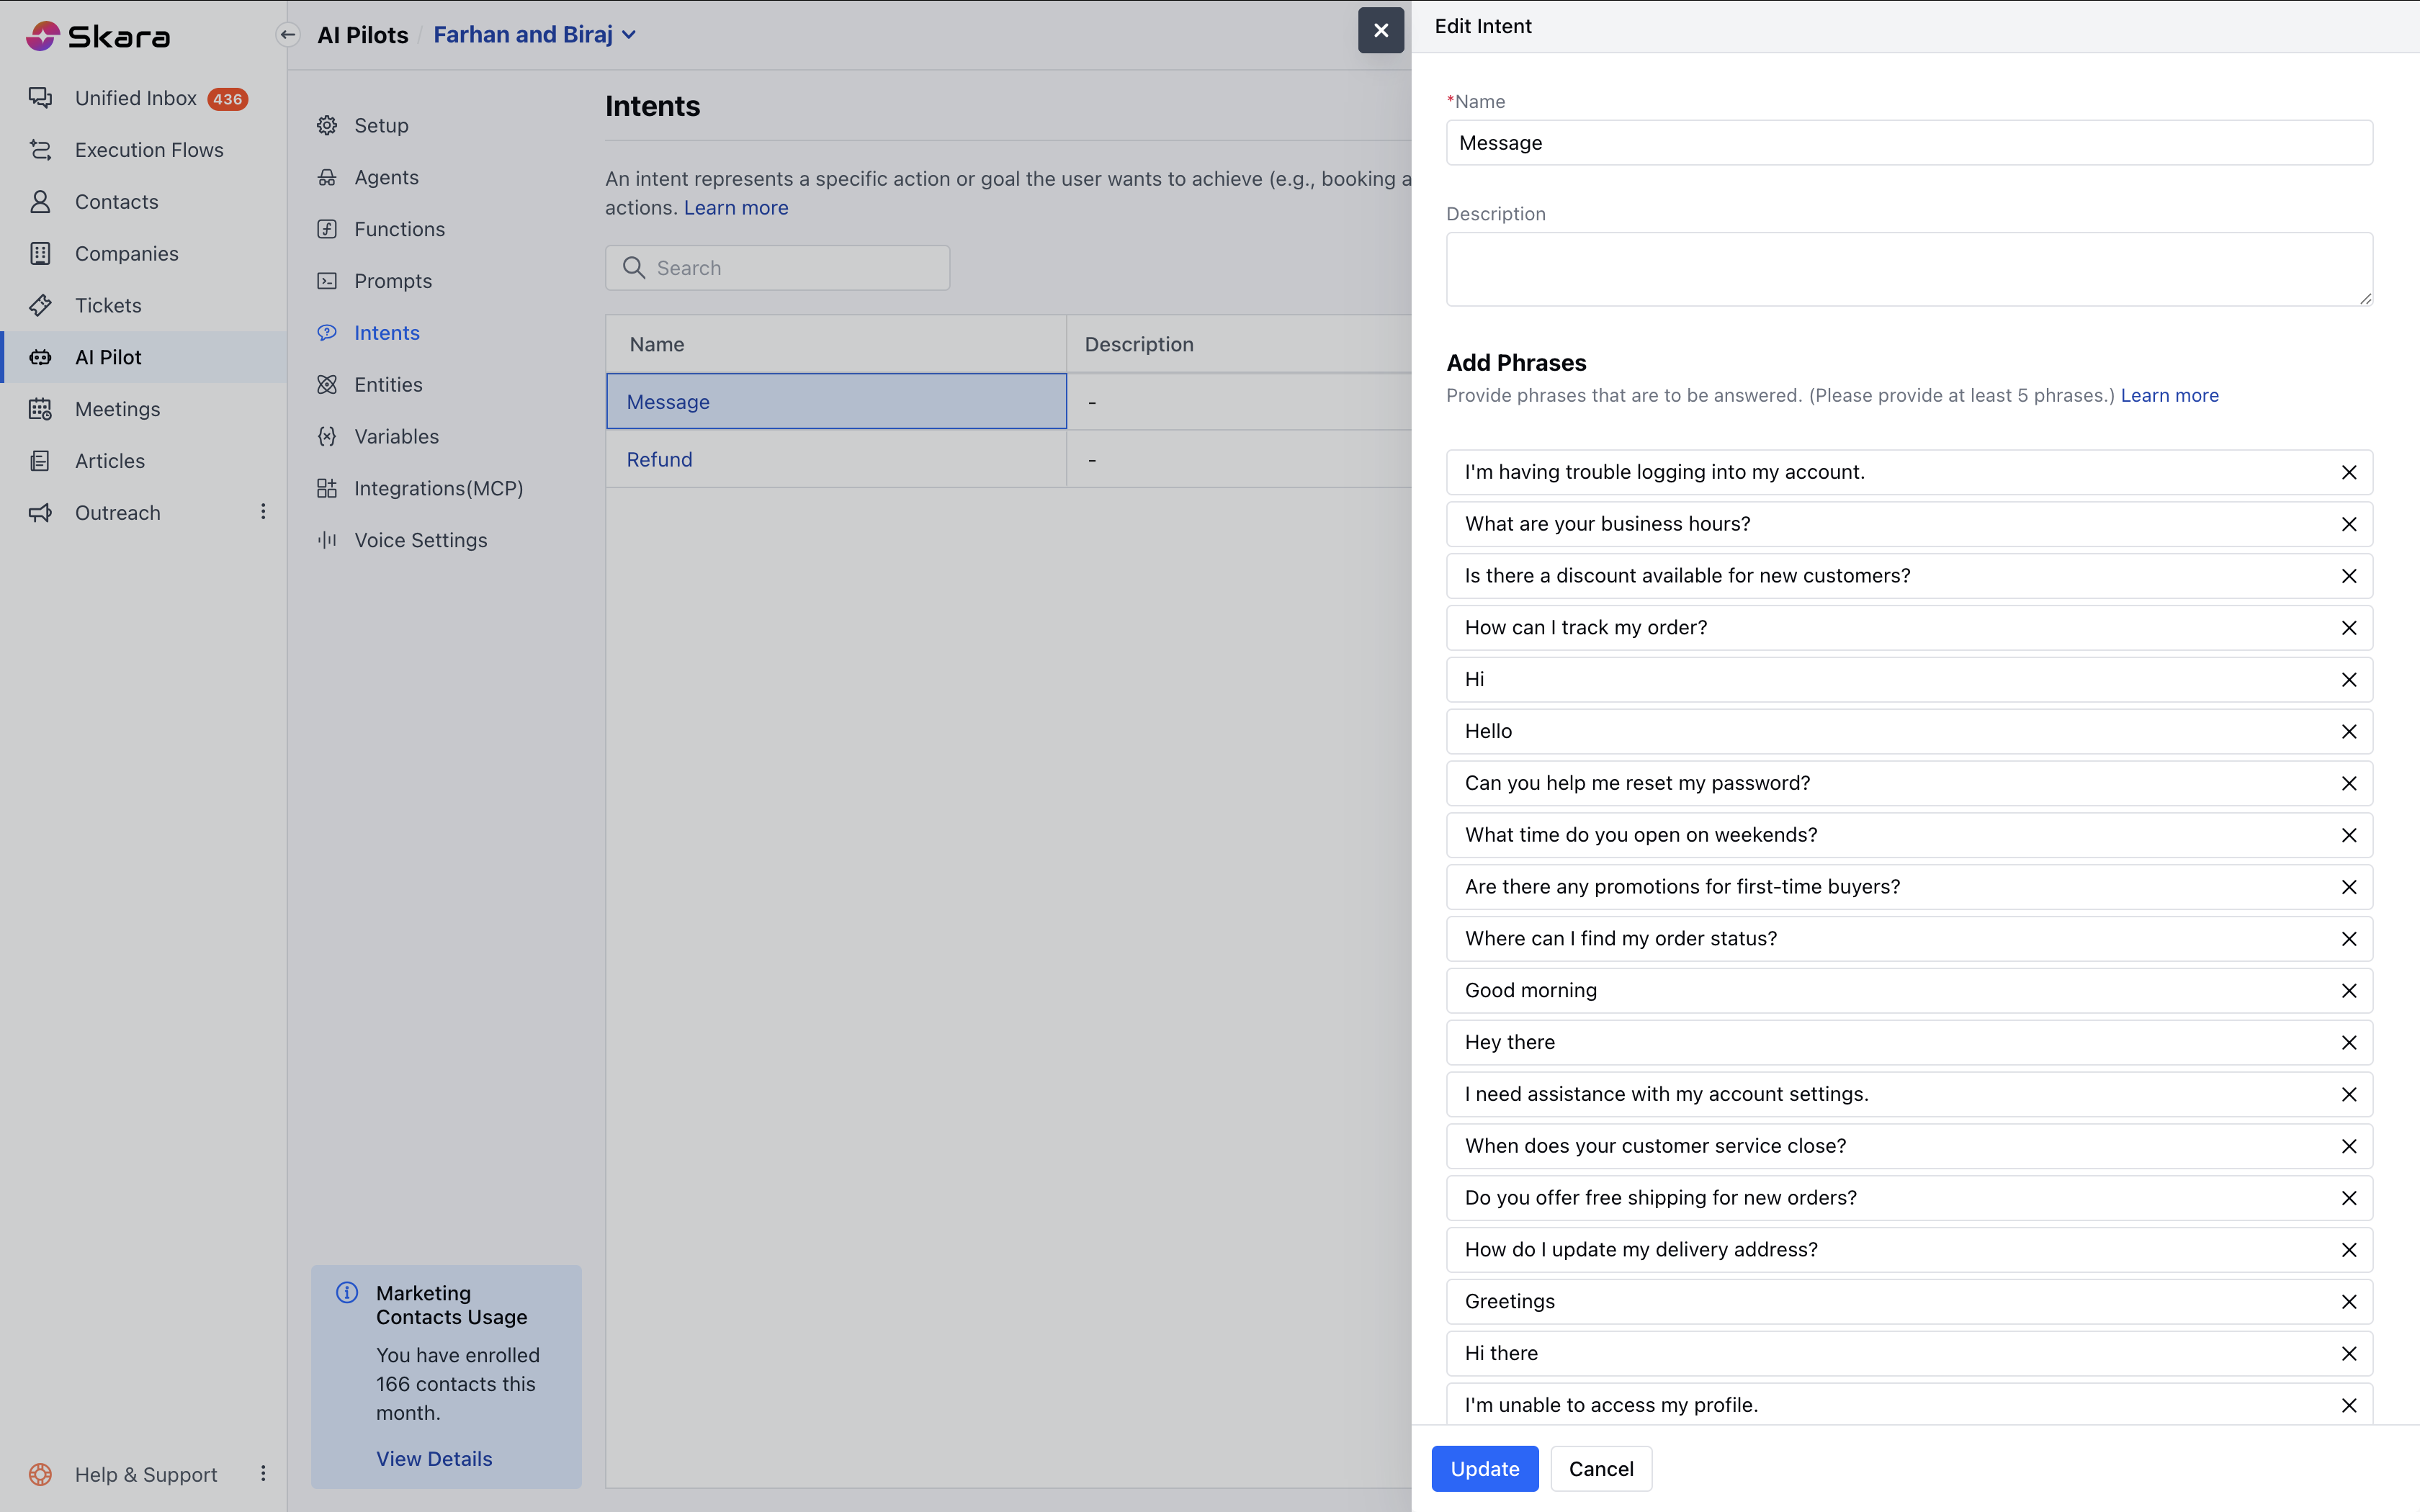2420x1512 pixels.
Task: Collapse sidebar with the back arrow
Action: pyautogui.click(x=288, y=35)
